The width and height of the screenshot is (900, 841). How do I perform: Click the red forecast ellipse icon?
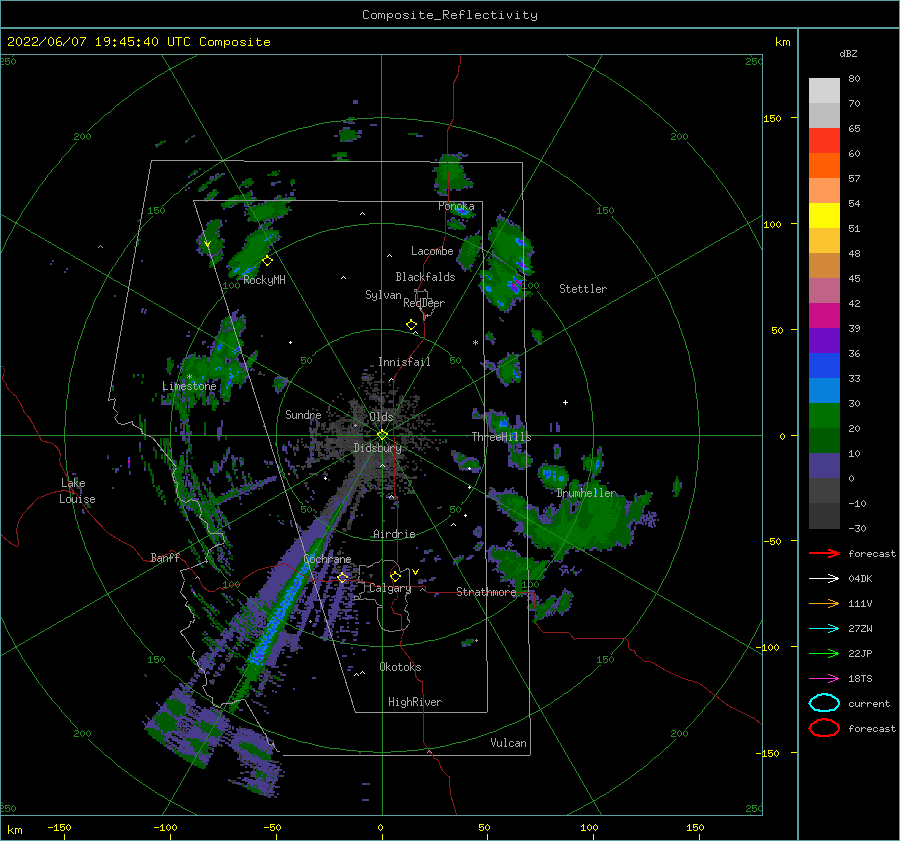[824, 728]
